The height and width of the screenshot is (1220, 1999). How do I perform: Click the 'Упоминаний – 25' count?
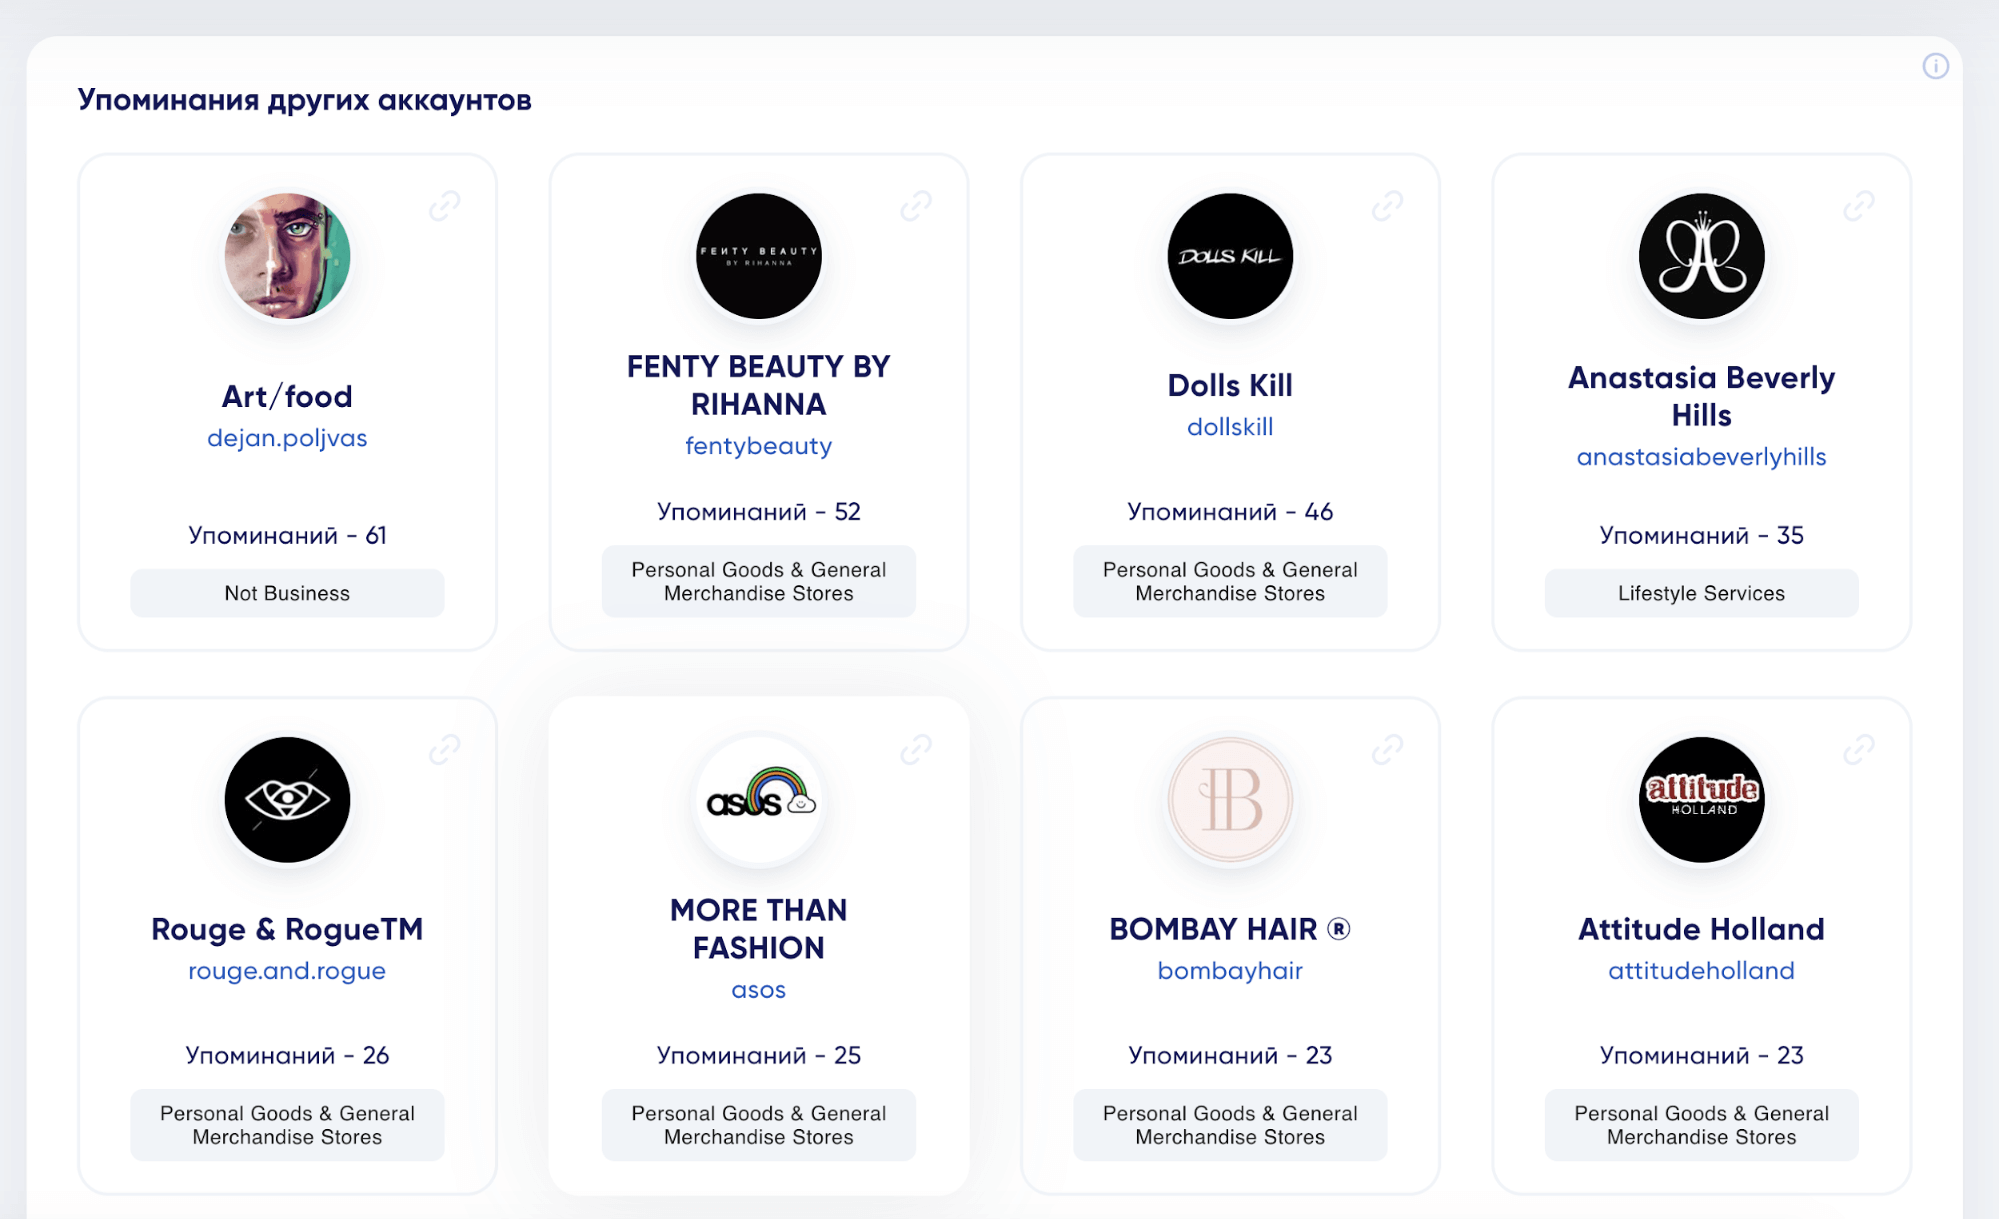tap(759, 1056)
